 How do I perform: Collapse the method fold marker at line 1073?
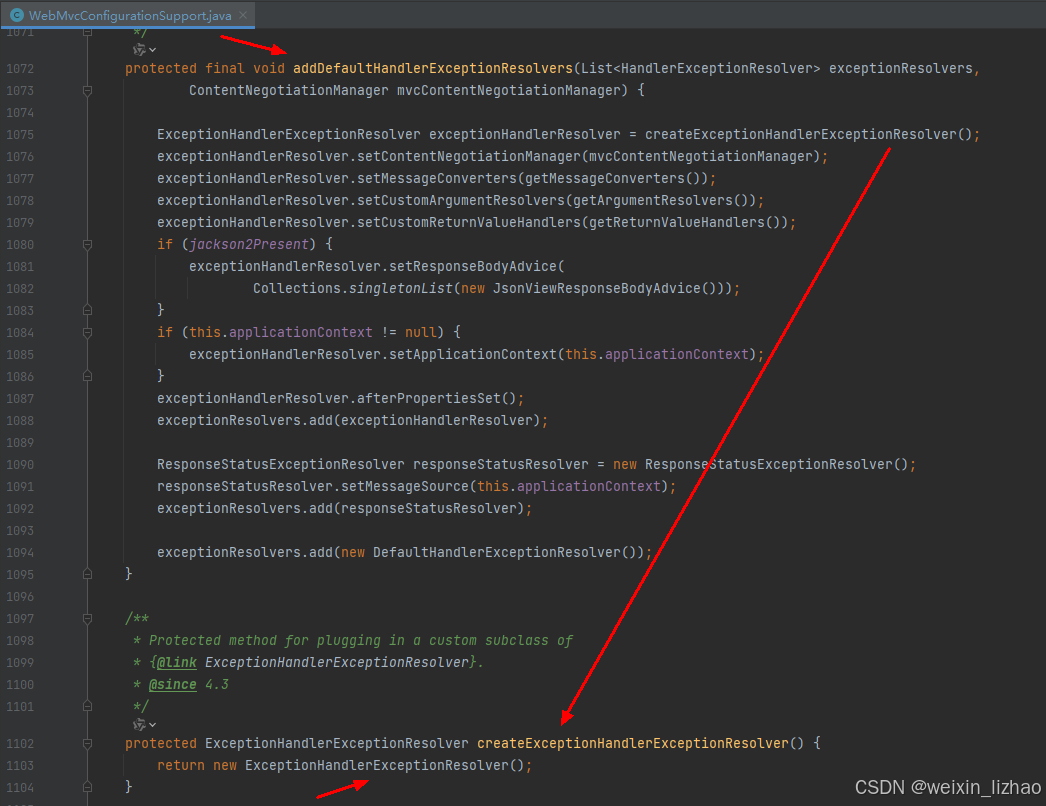87,90
